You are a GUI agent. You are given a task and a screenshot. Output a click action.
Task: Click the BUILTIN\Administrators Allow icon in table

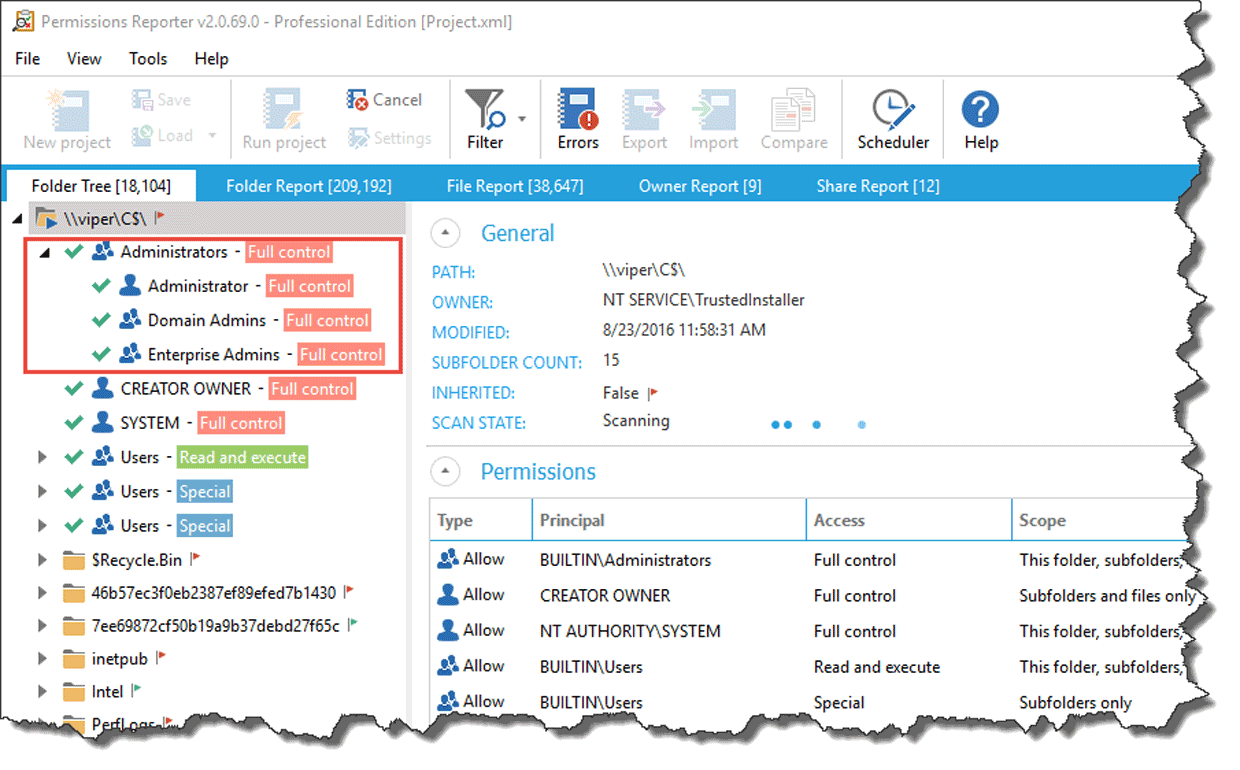point(448,559)
